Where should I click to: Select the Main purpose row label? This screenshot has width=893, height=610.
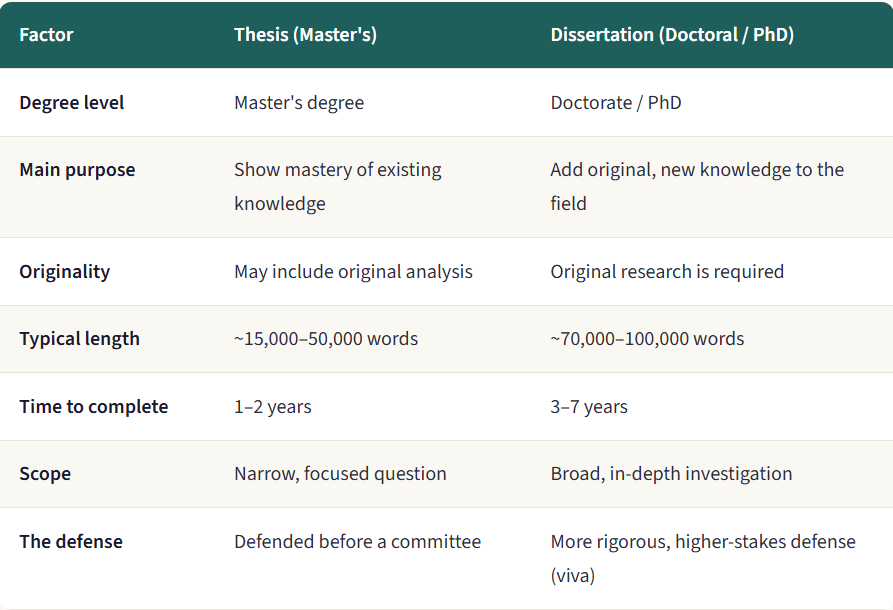point(77,170)
